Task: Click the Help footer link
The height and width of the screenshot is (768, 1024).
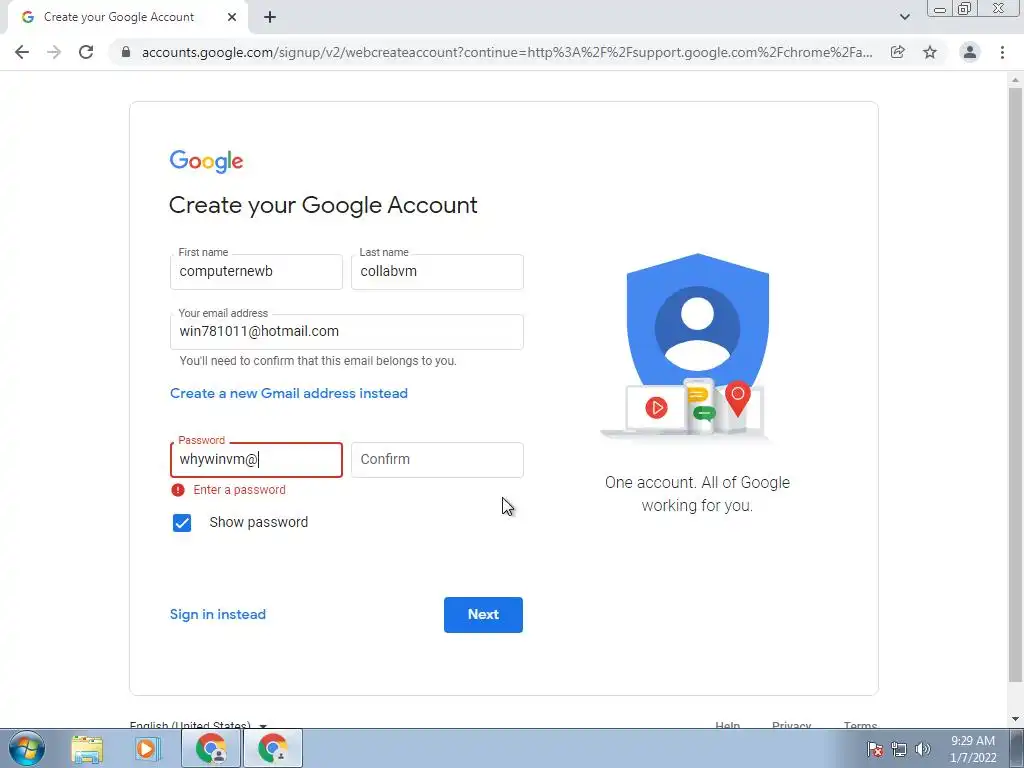Action: tap(728, 725)
